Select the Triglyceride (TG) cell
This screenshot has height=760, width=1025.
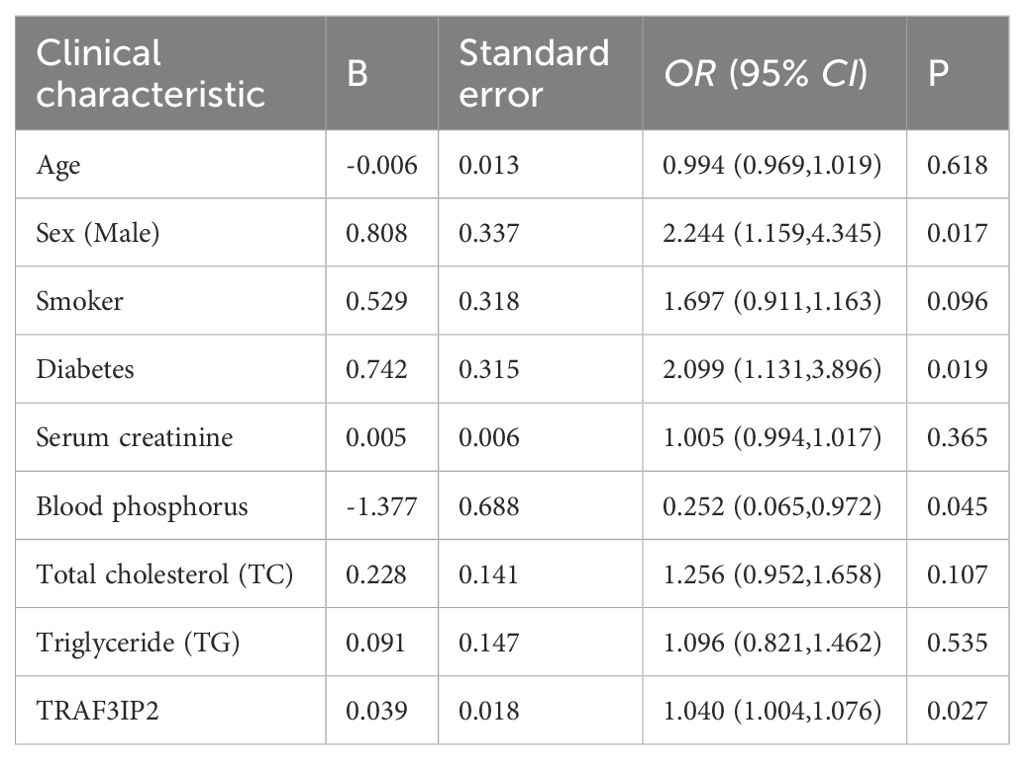[x=138, y=643]
